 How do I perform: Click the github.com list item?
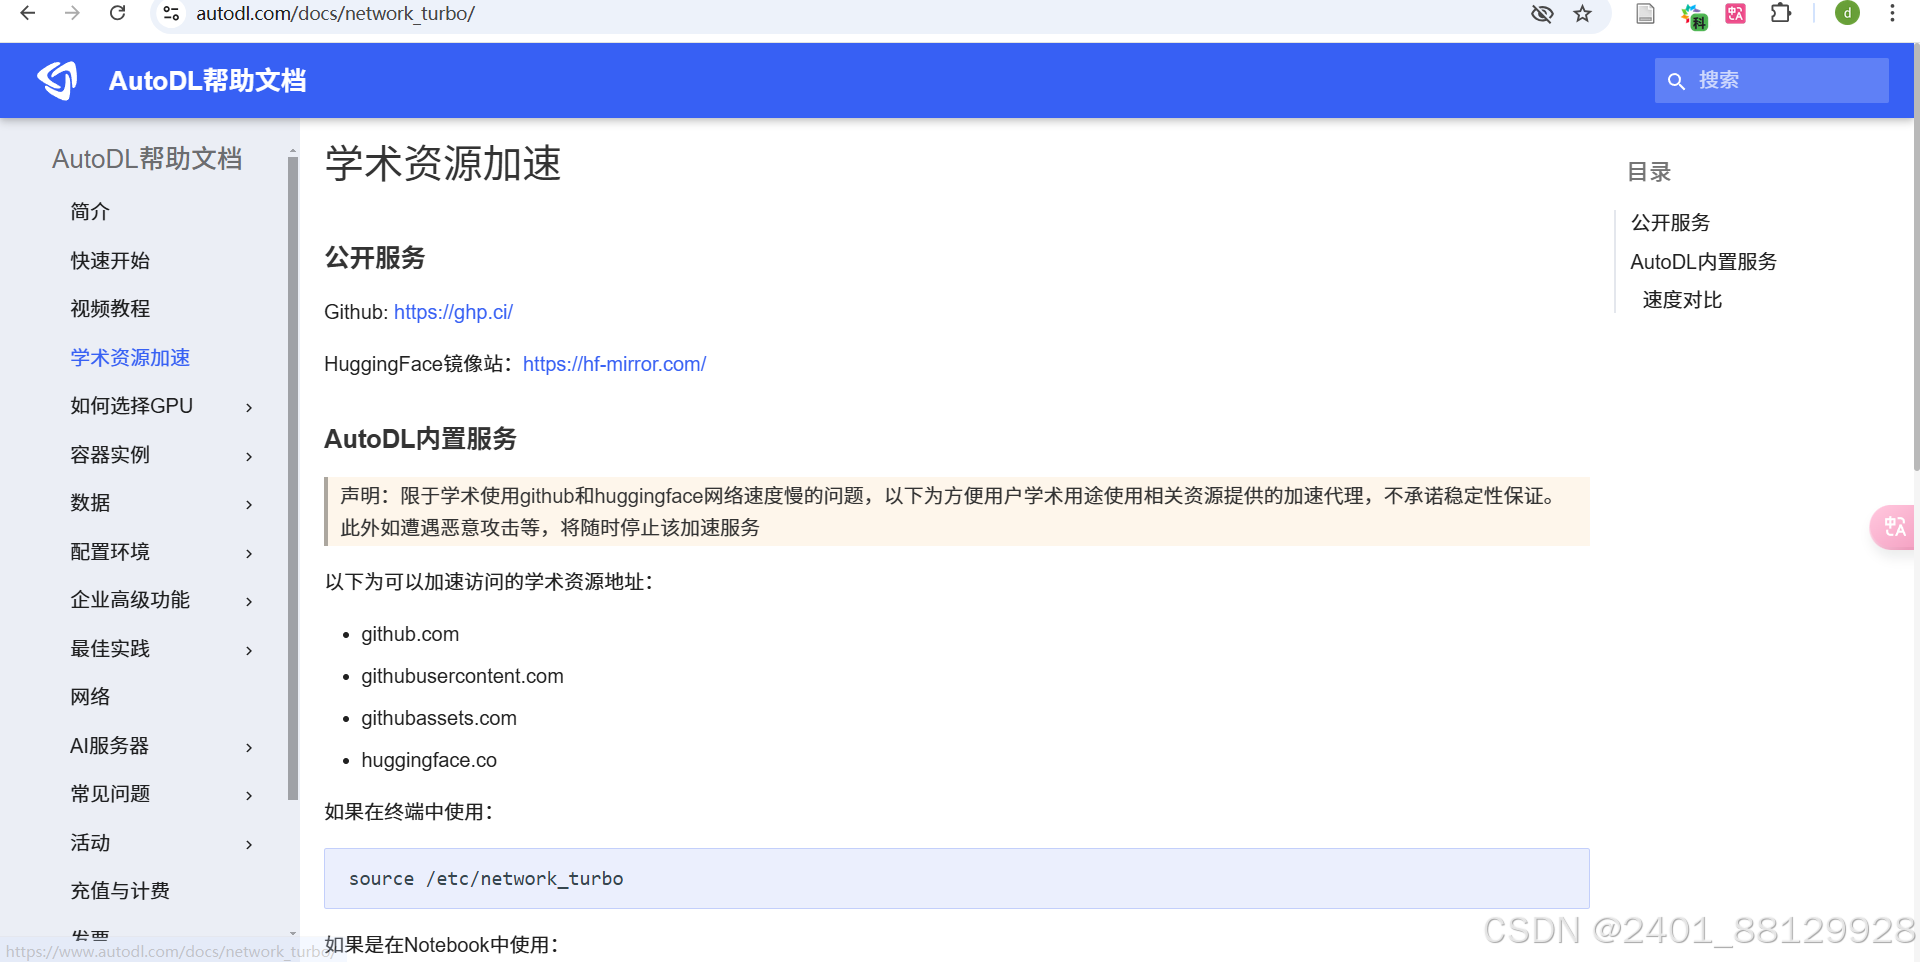[x=410, y=634]
